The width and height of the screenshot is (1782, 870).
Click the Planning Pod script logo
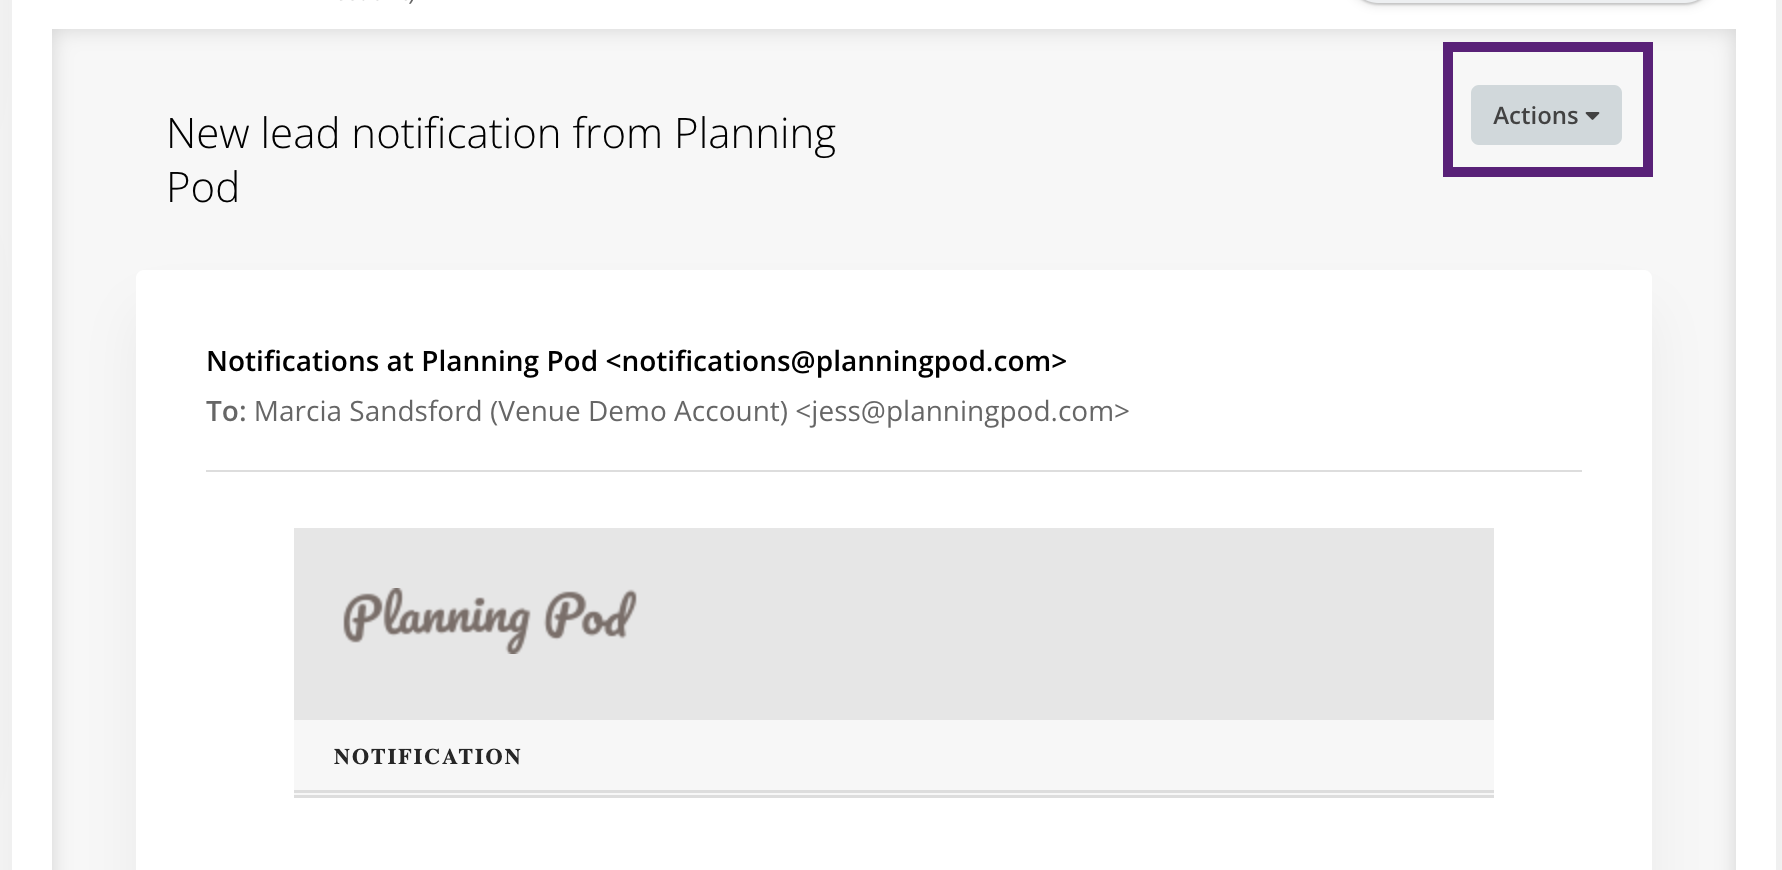click(489, 618)
